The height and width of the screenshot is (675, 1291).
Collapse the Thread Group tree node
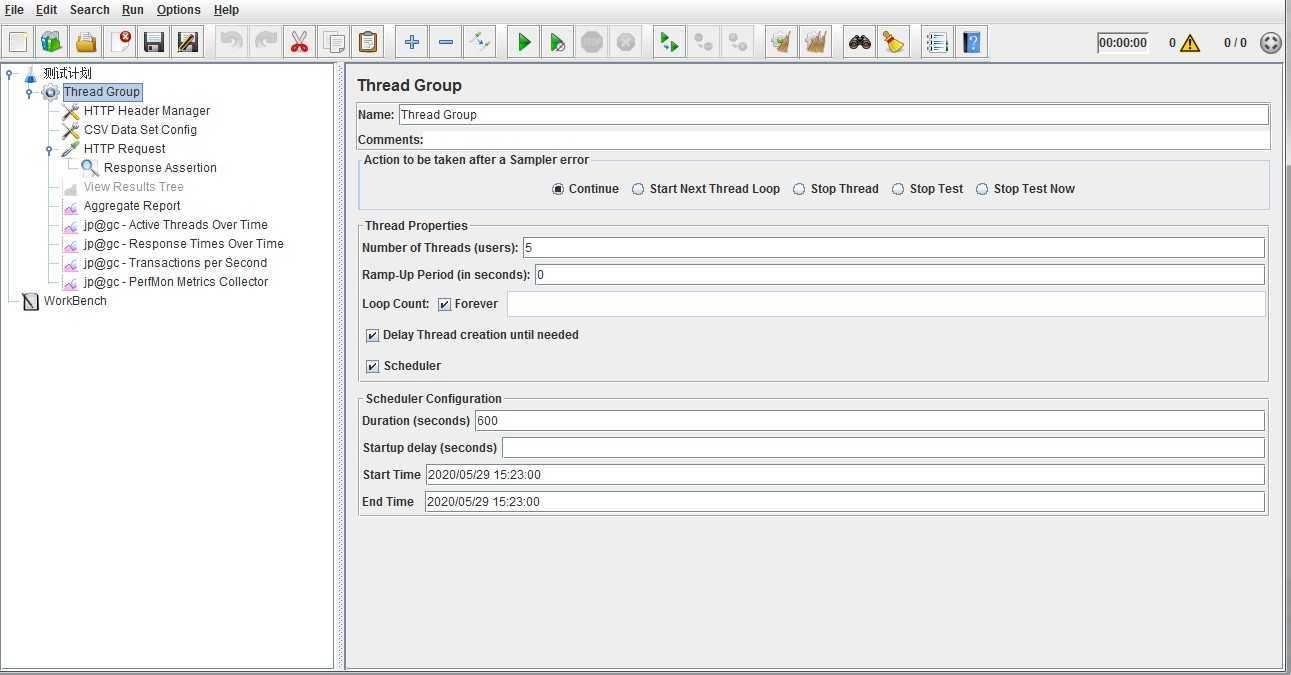(29, 92)
